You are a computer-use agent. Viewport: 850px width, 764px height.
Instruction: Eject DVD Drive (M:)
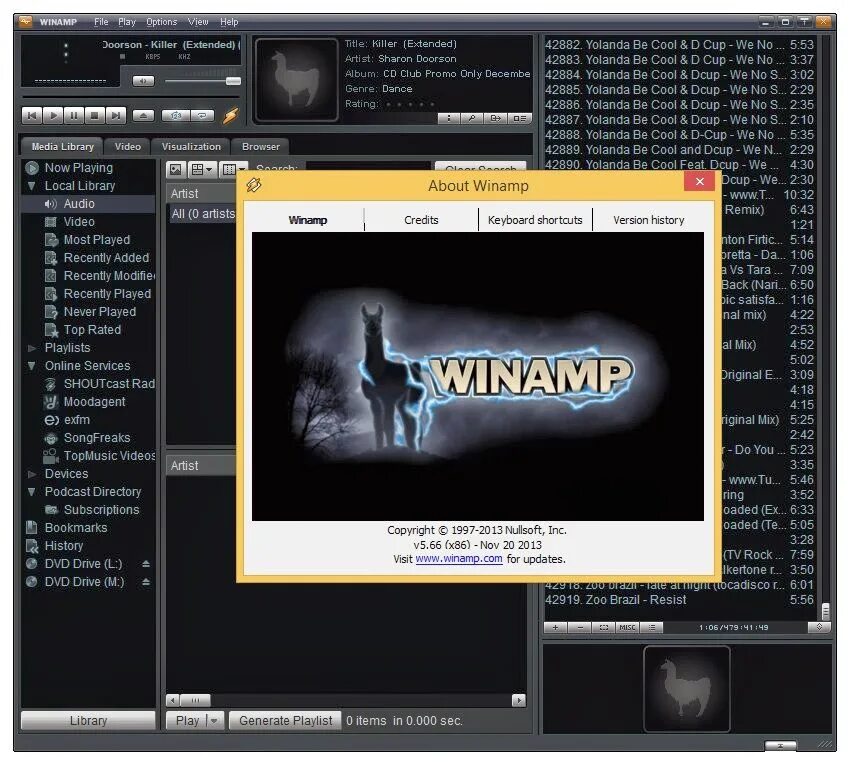146,582
